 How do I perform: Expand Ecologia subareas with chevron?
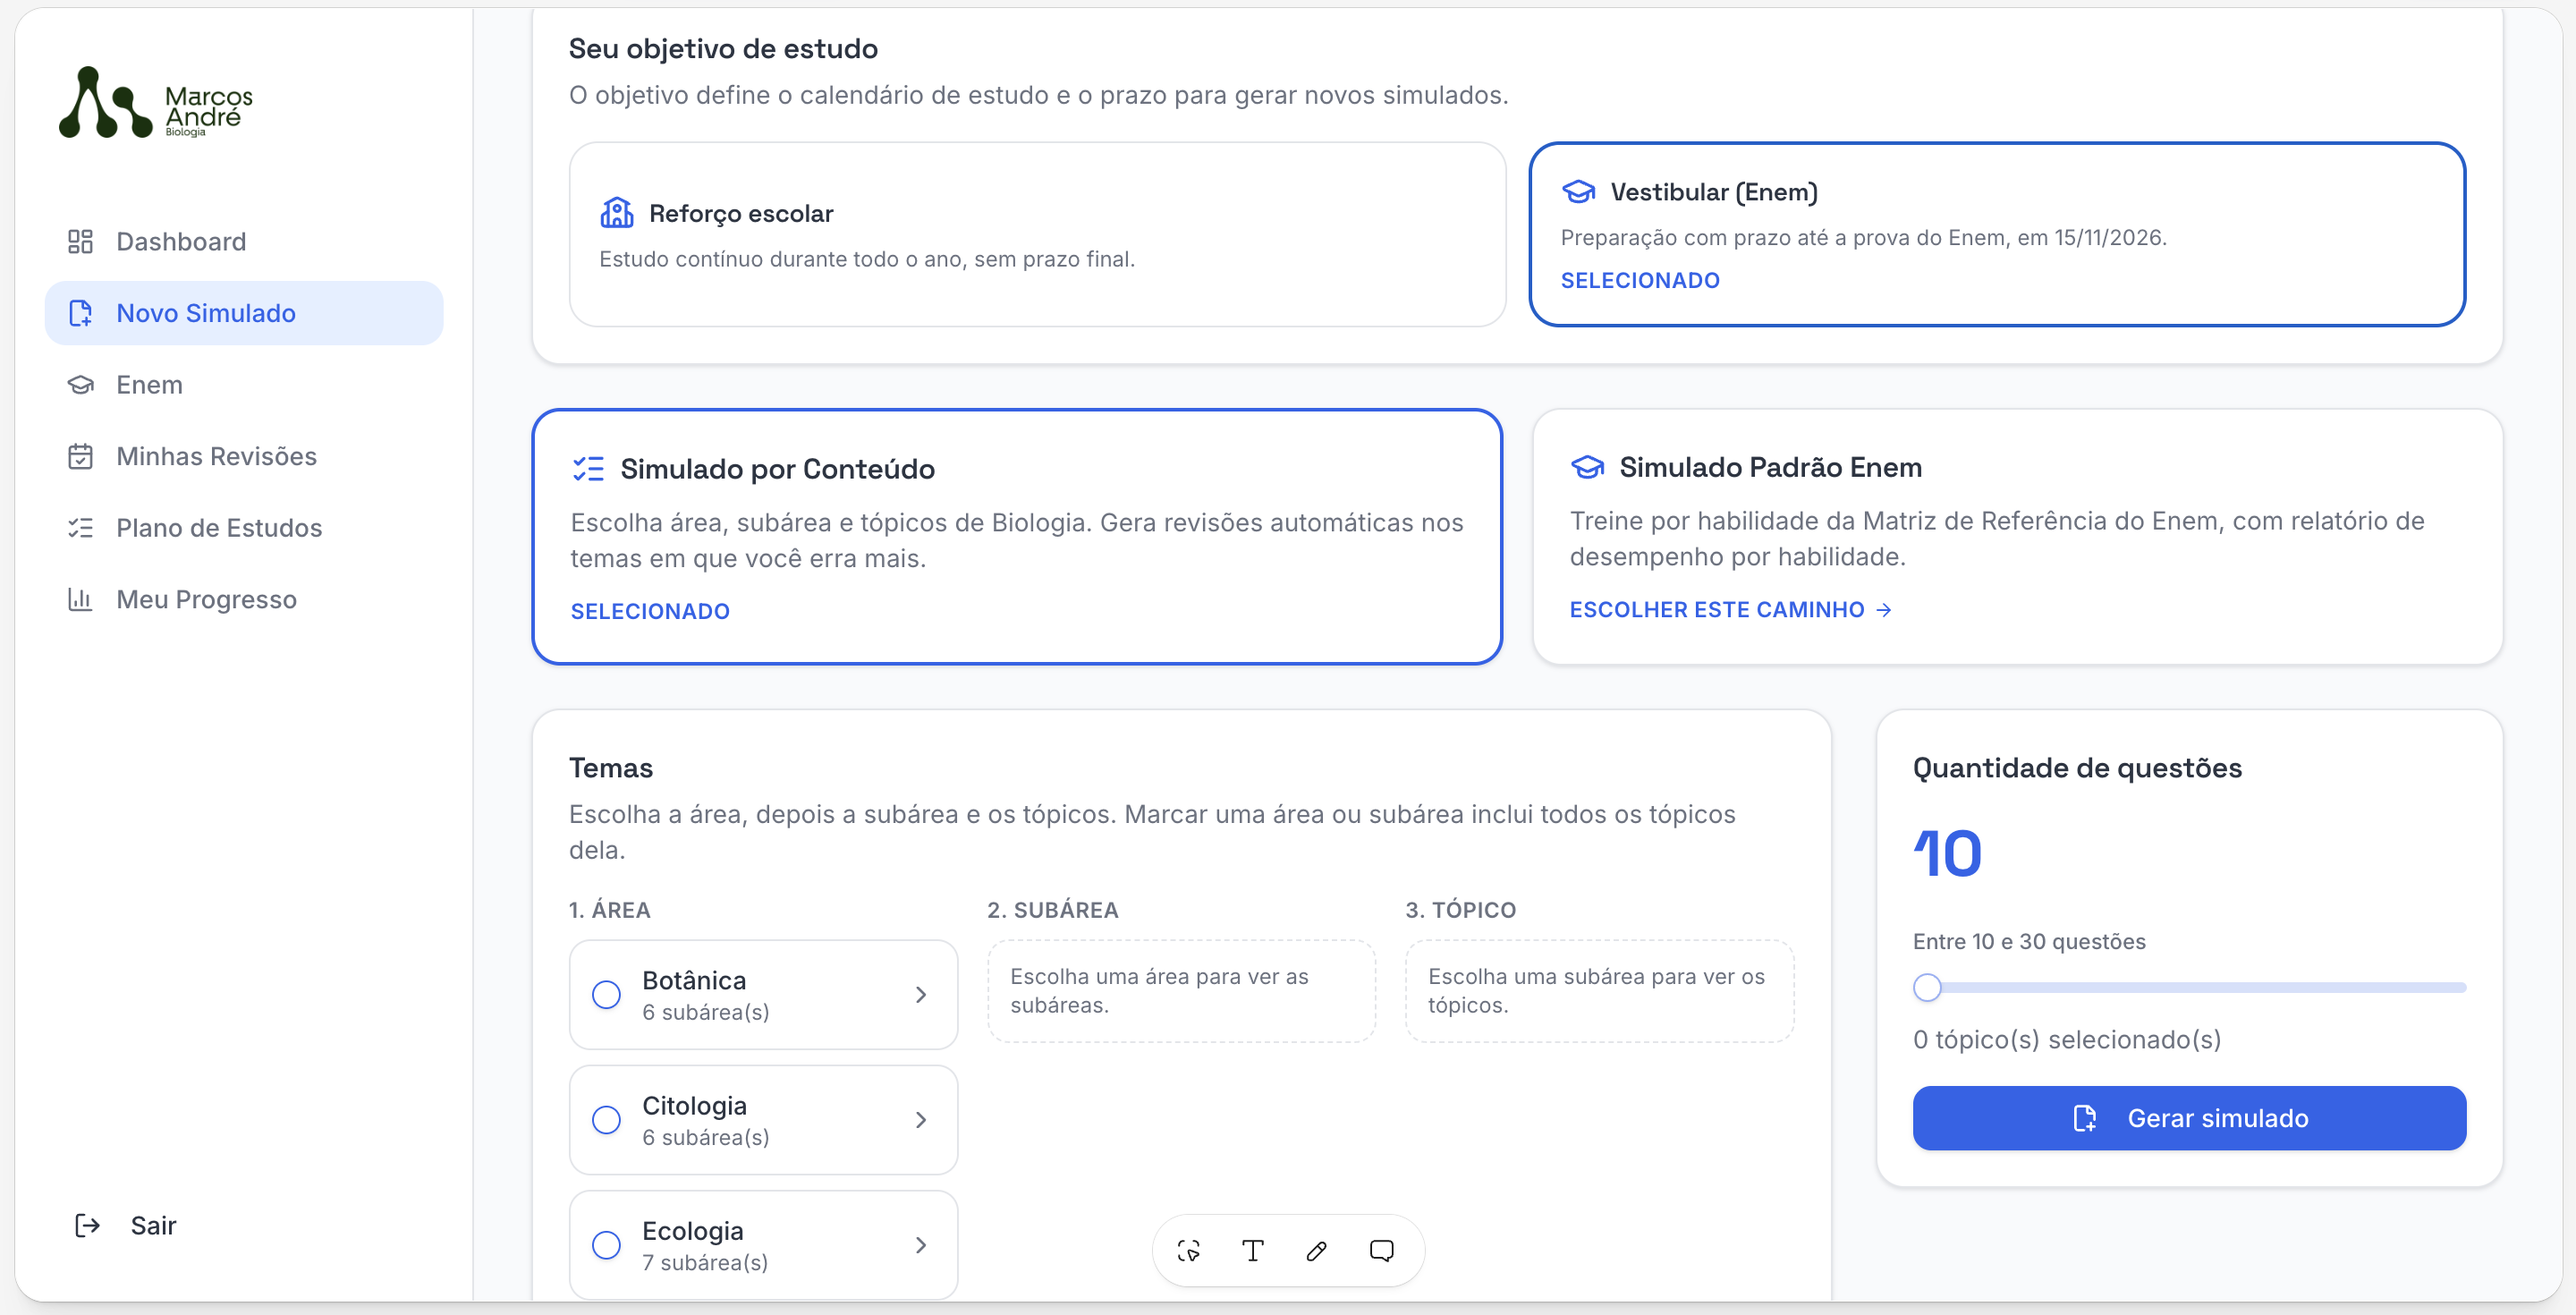pyautogui.click(x=921, y=1244)
